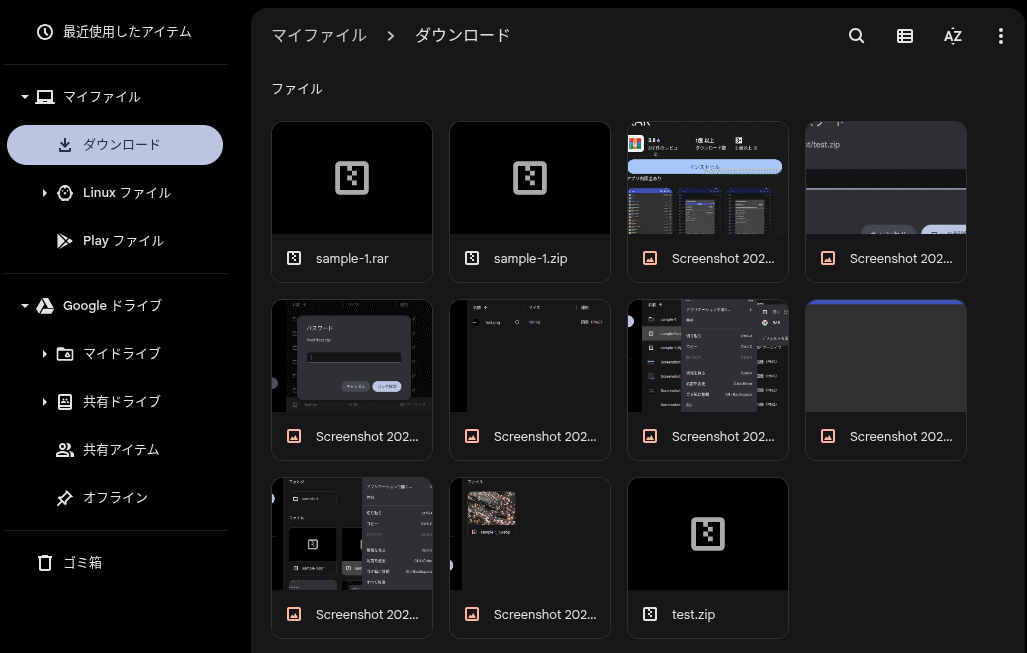Collapse the Google Drive section
The height and width of the screenshot is (653, 1027).
click(x=22, y=305)
